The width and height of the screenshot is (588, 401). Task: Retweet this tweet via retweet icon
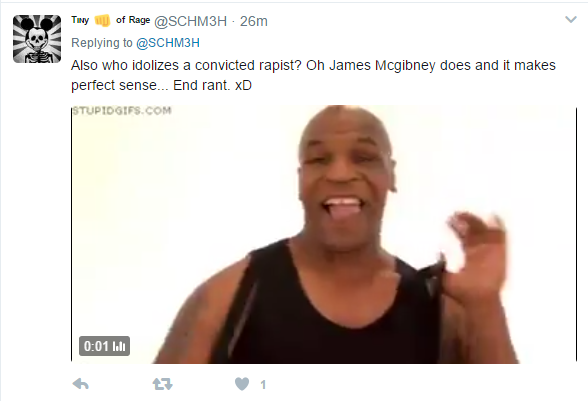162,384
